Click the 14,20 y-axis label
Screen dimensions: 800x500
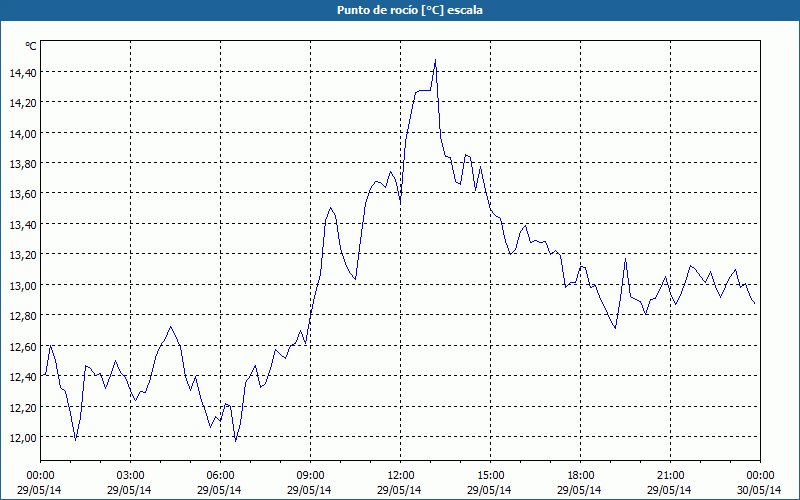pyautogui.click(x=23, y=103)
